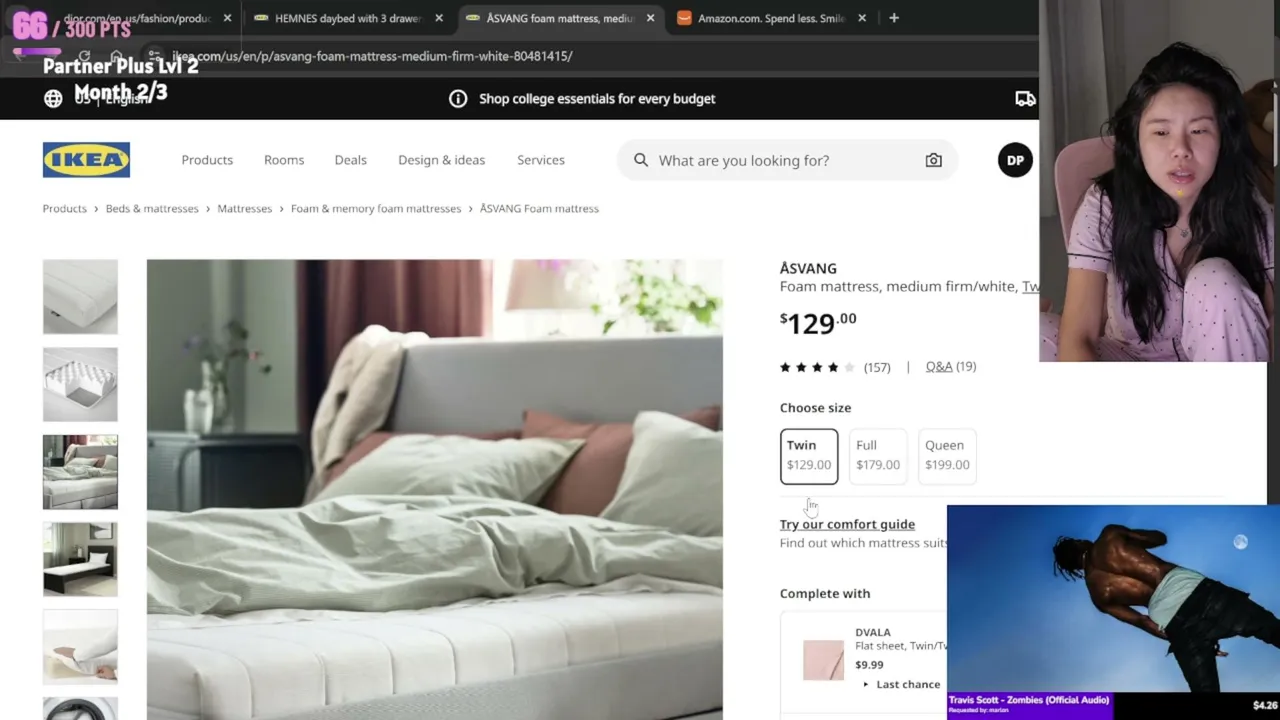Switch to the Amazon.com tab
Screen dimensions: 1280x720
(771, 18)
